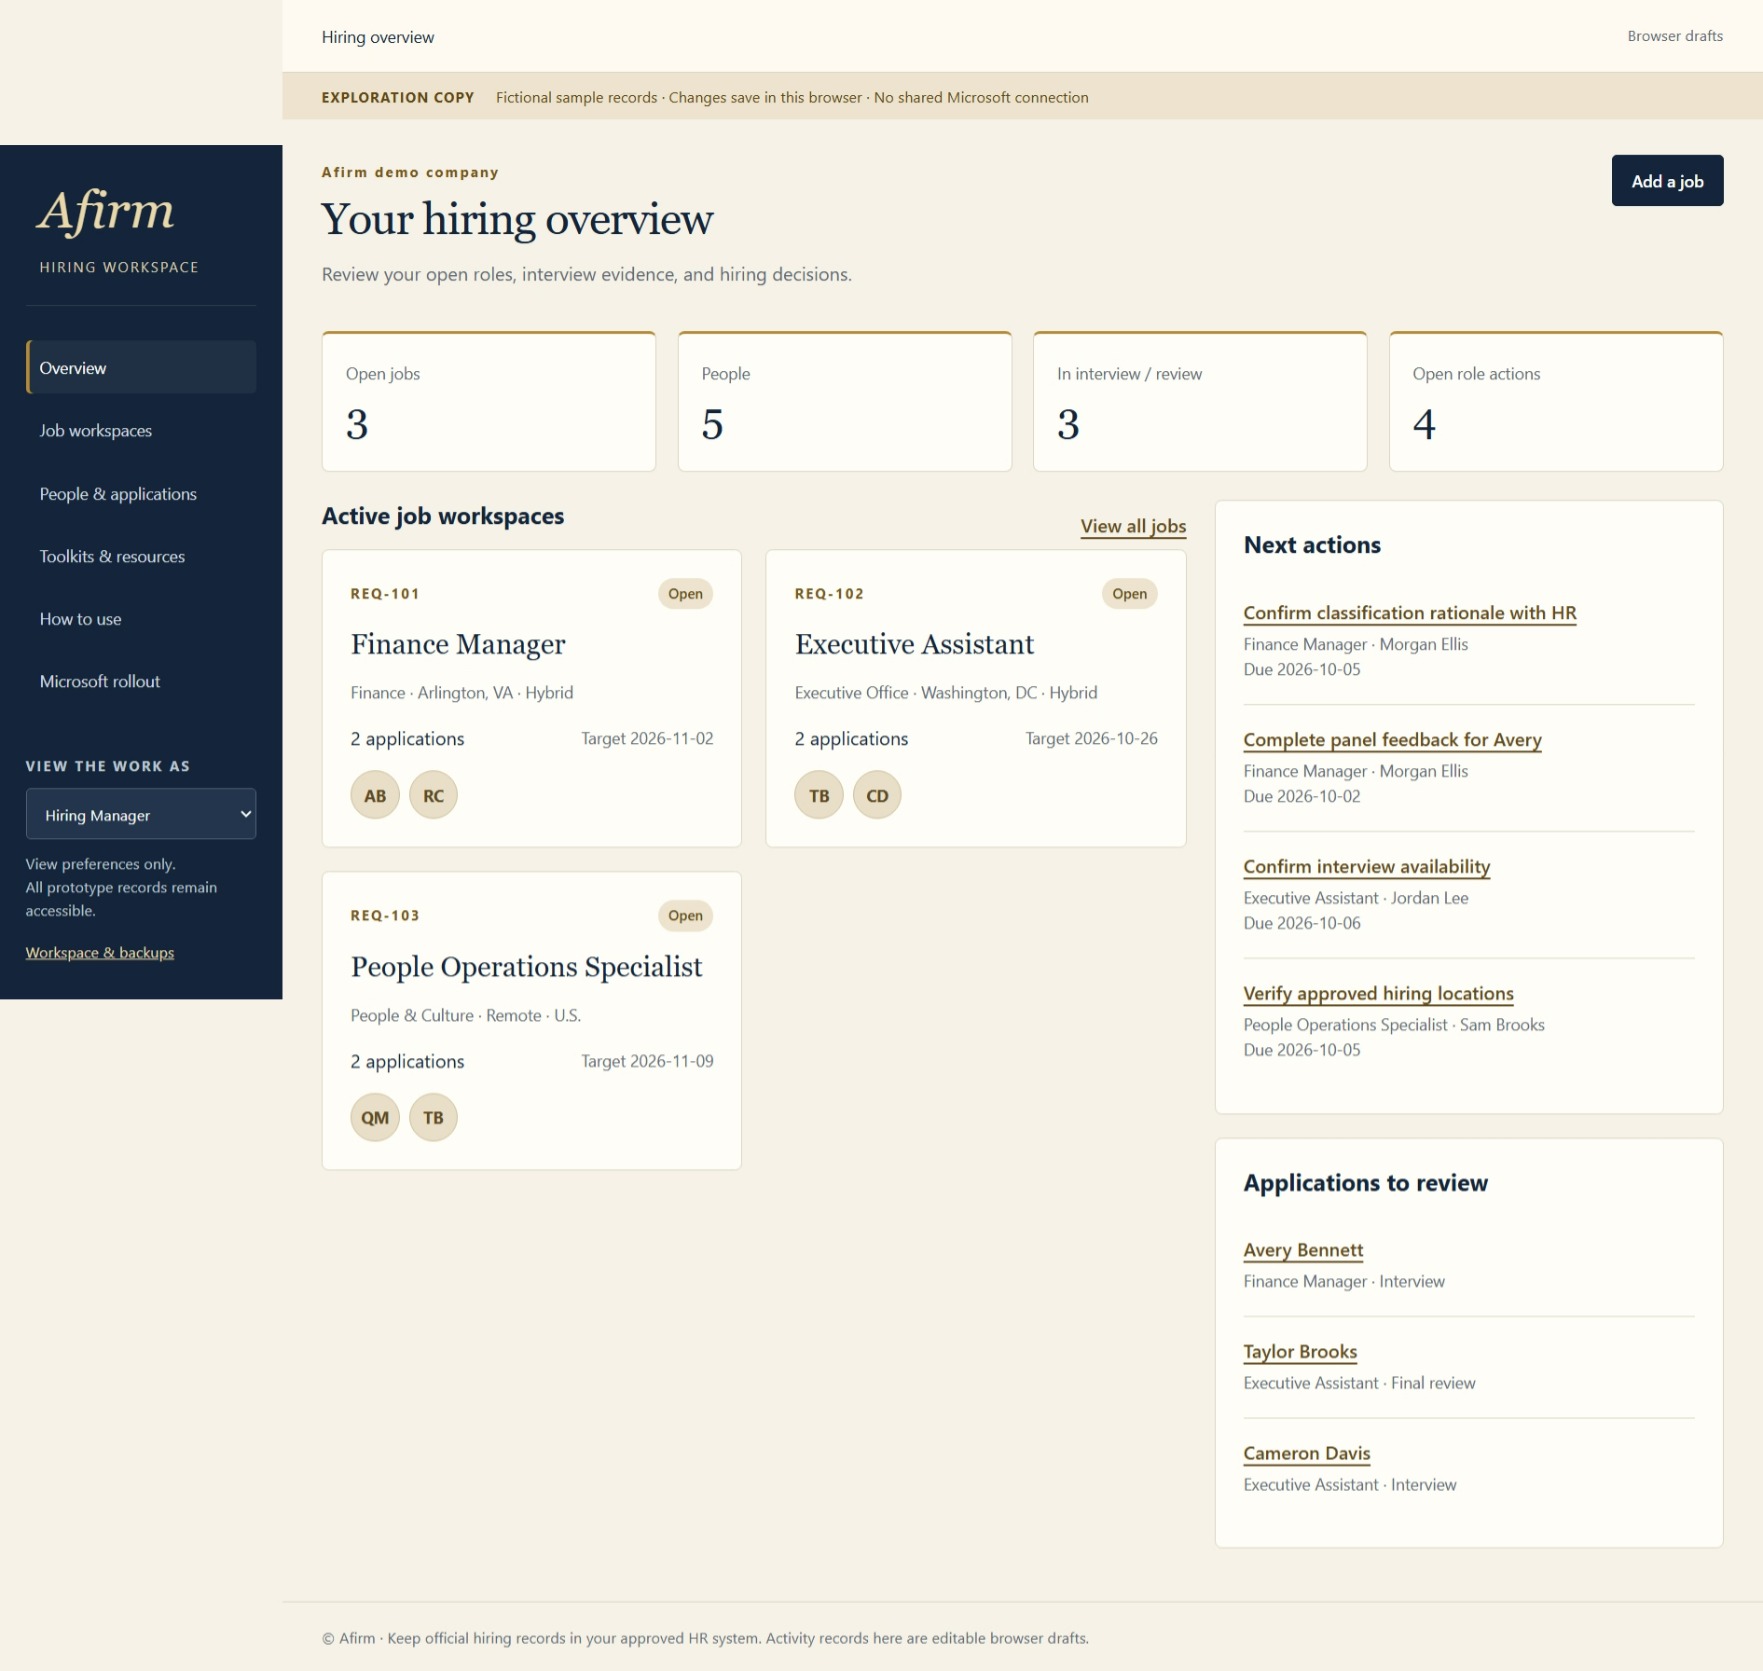This screenshot has width=1763, height=1671.
Task: Open Confirm classification rationale with HR action
Action: (x=1410, y=613)
